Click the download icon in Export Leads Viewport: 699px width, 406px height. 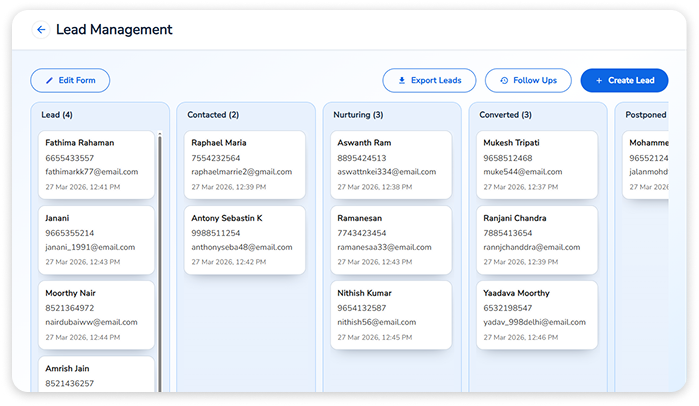point(402,81)
